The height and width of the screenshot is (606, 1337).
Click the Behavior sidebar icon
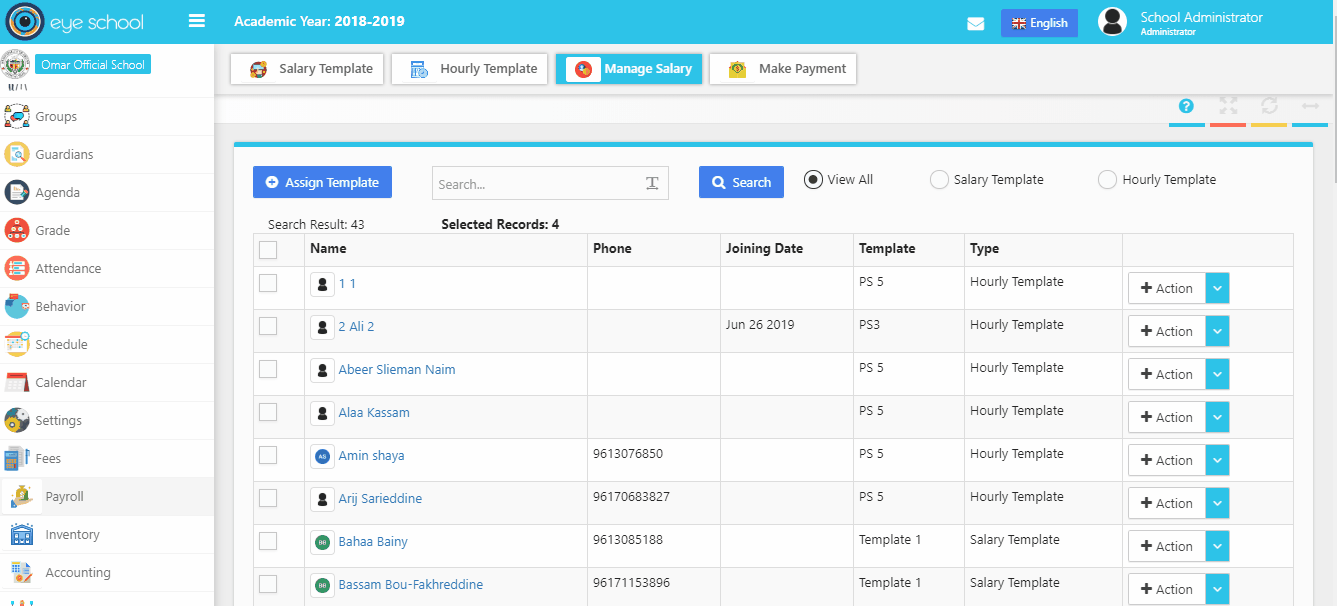point(16,306)
